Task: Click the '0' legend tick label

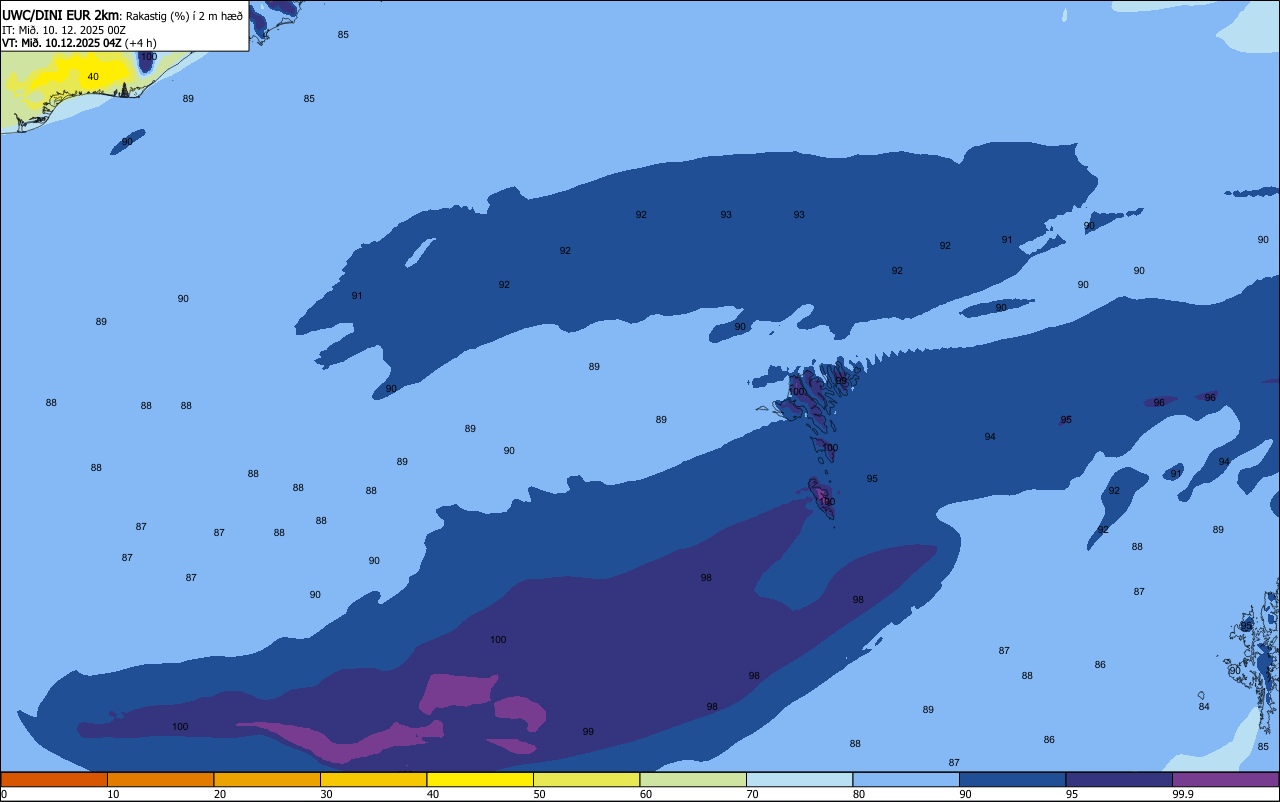Action: 4,794
